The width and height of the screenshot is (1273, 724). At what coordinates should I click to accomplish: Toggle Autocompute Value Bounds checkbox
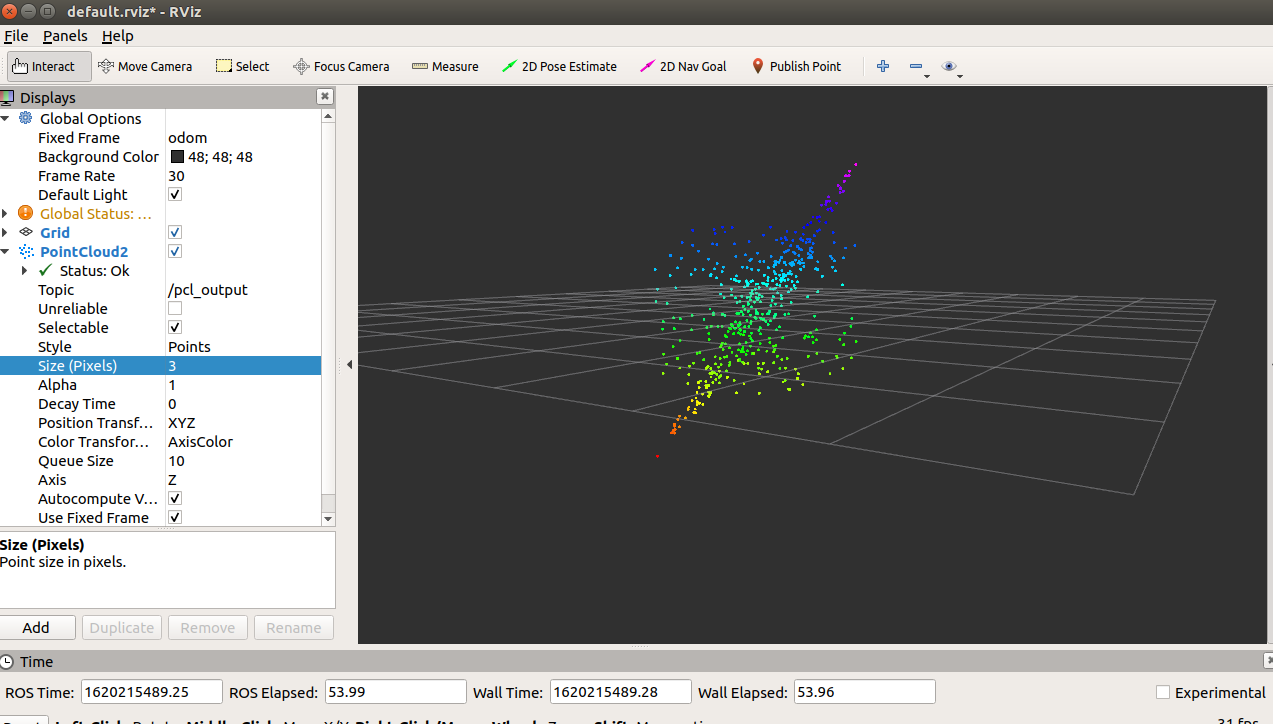175,498
